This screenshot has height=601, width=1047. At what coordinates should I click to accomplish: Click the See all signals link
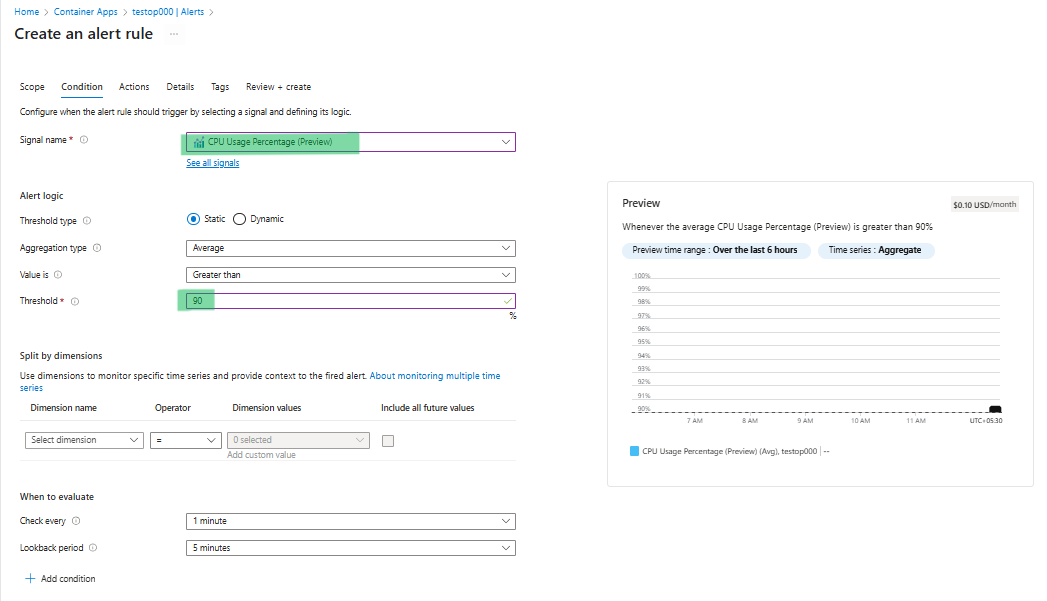point(212,163)
